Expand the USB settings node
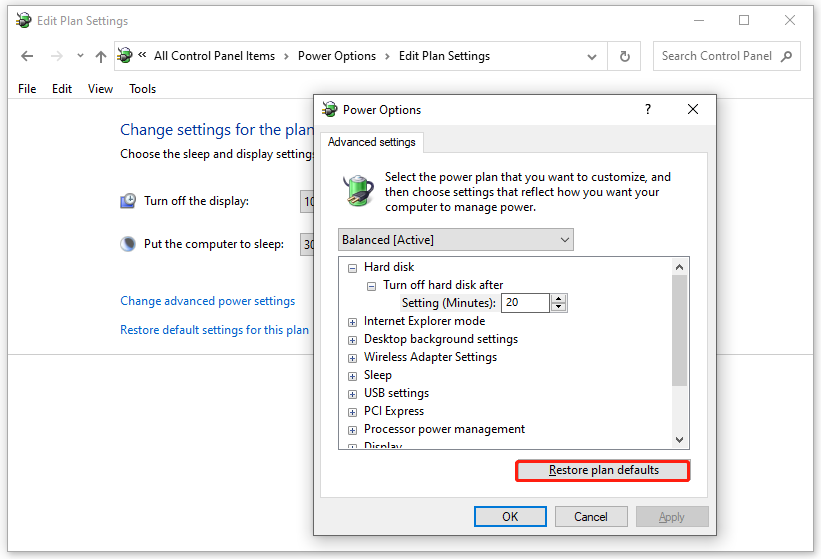 [352, 394]
